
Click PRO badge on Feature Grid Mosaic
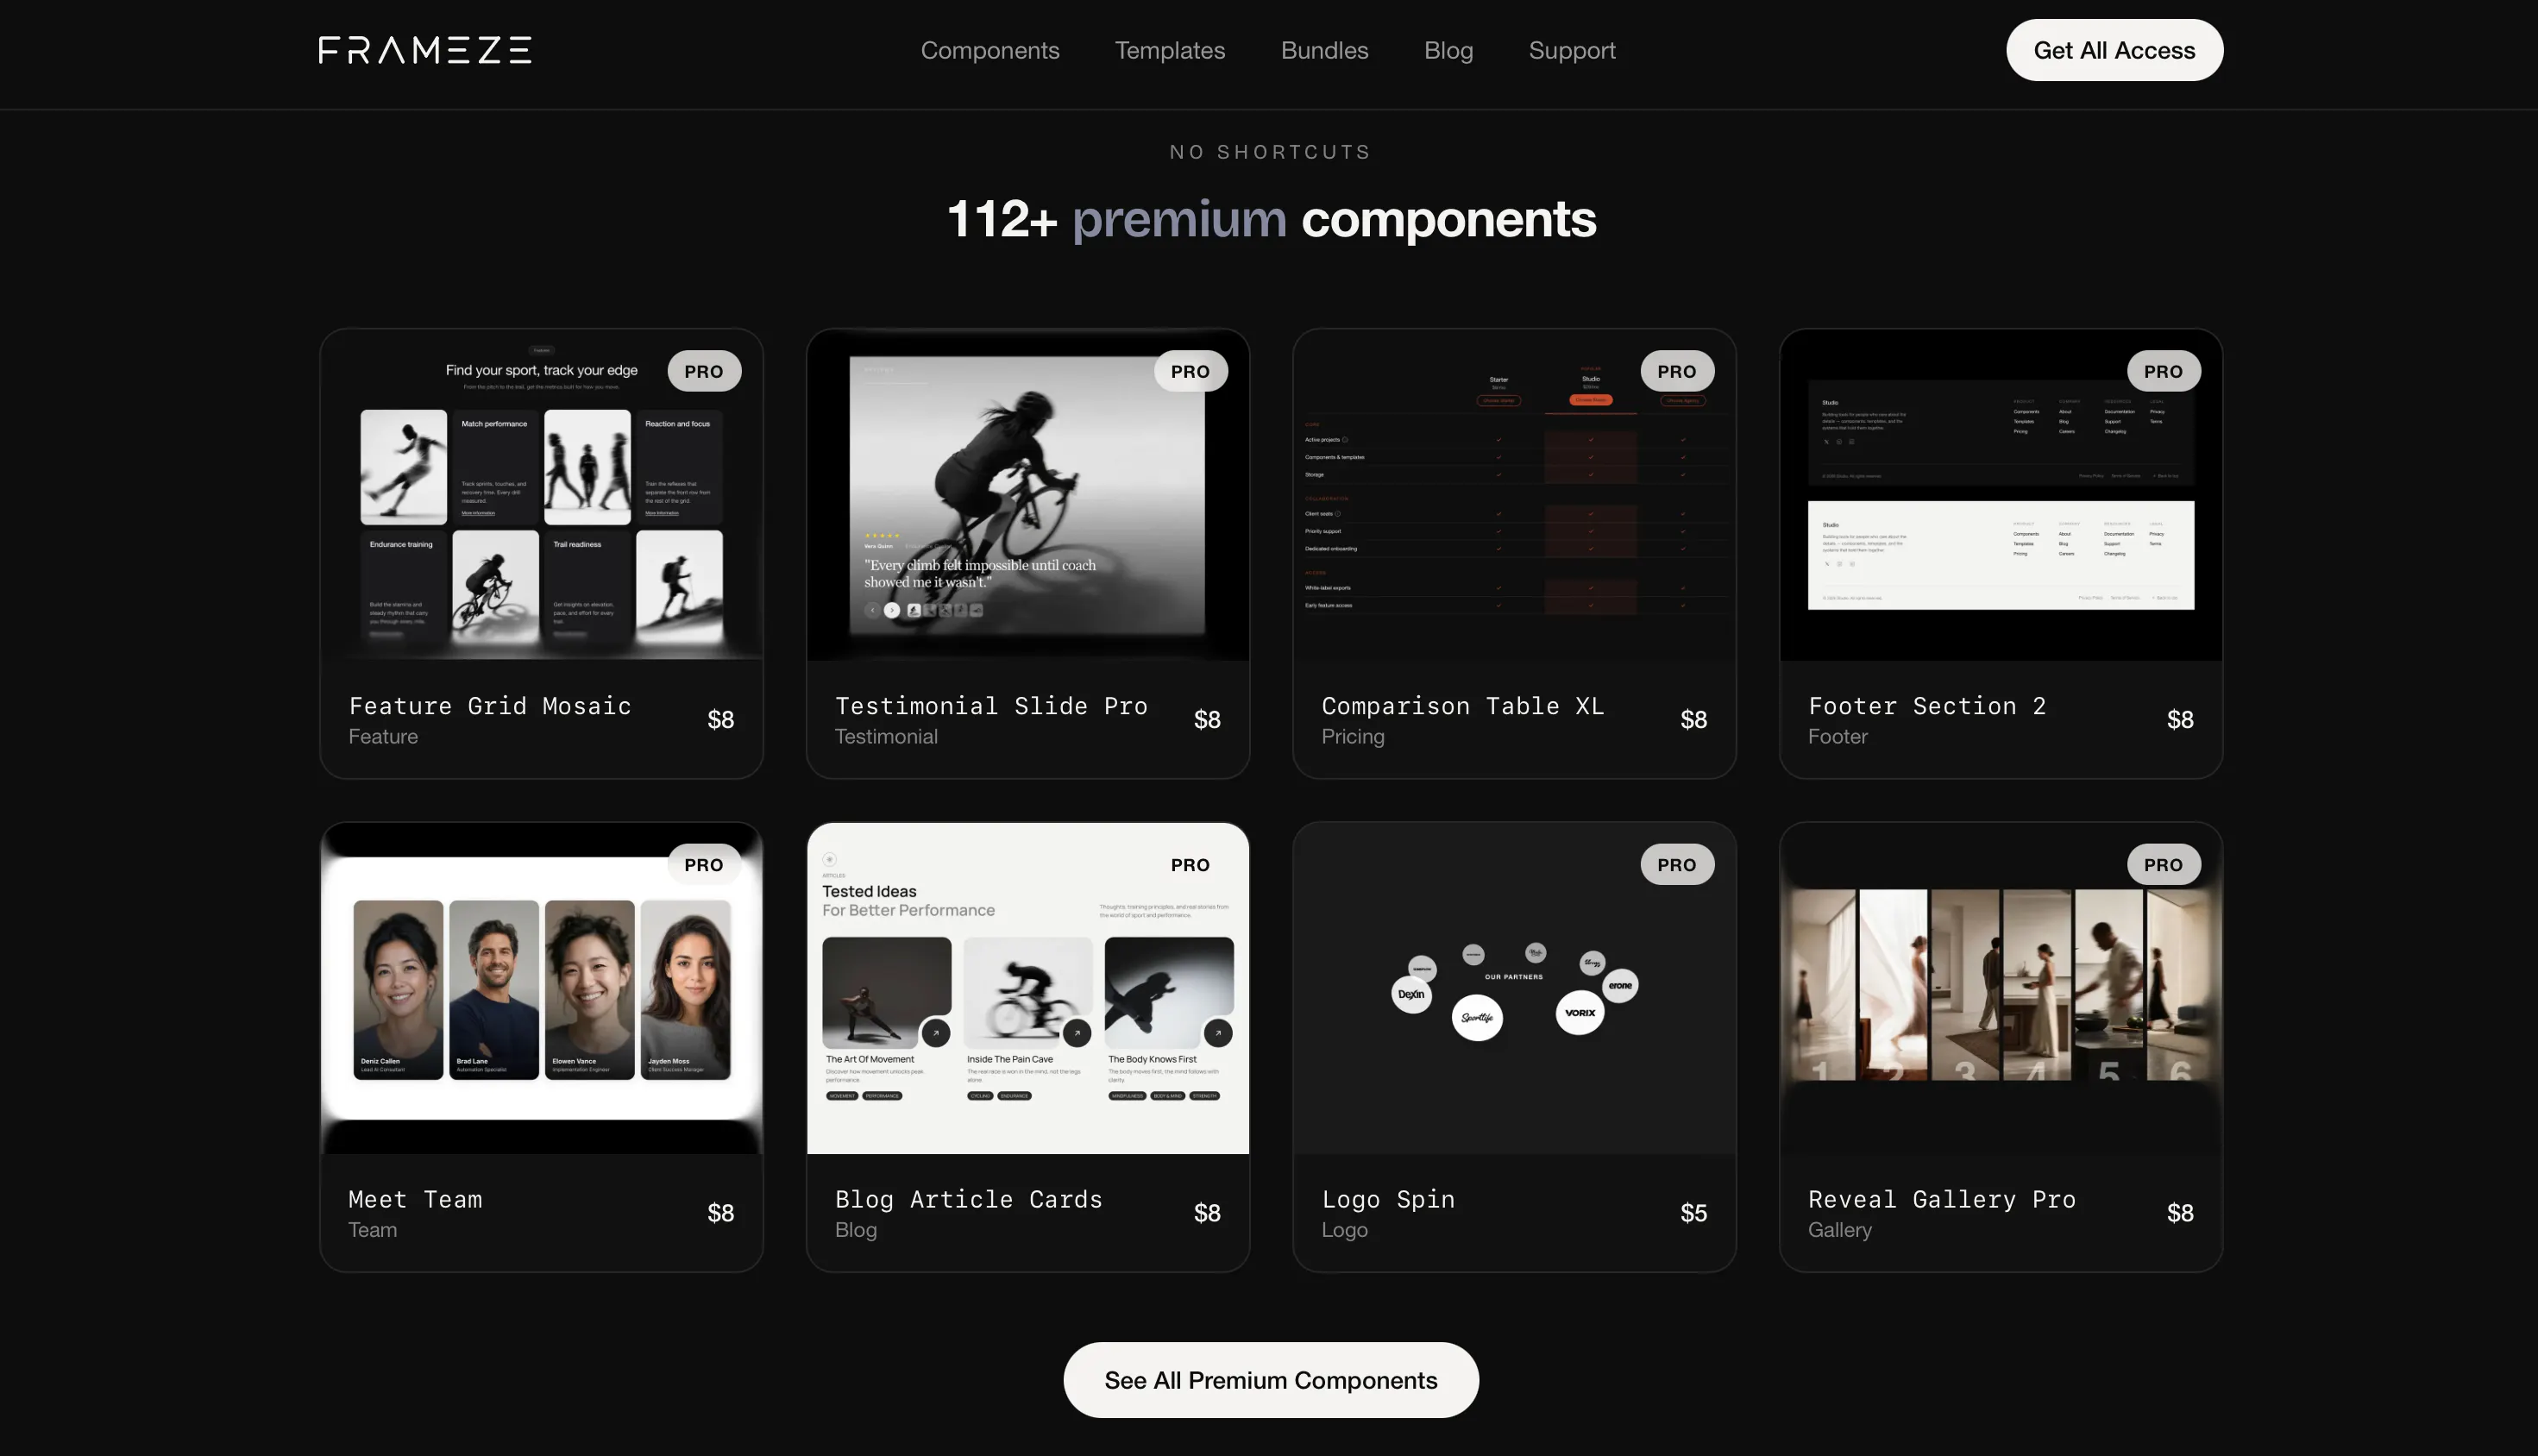coord(704,371)
